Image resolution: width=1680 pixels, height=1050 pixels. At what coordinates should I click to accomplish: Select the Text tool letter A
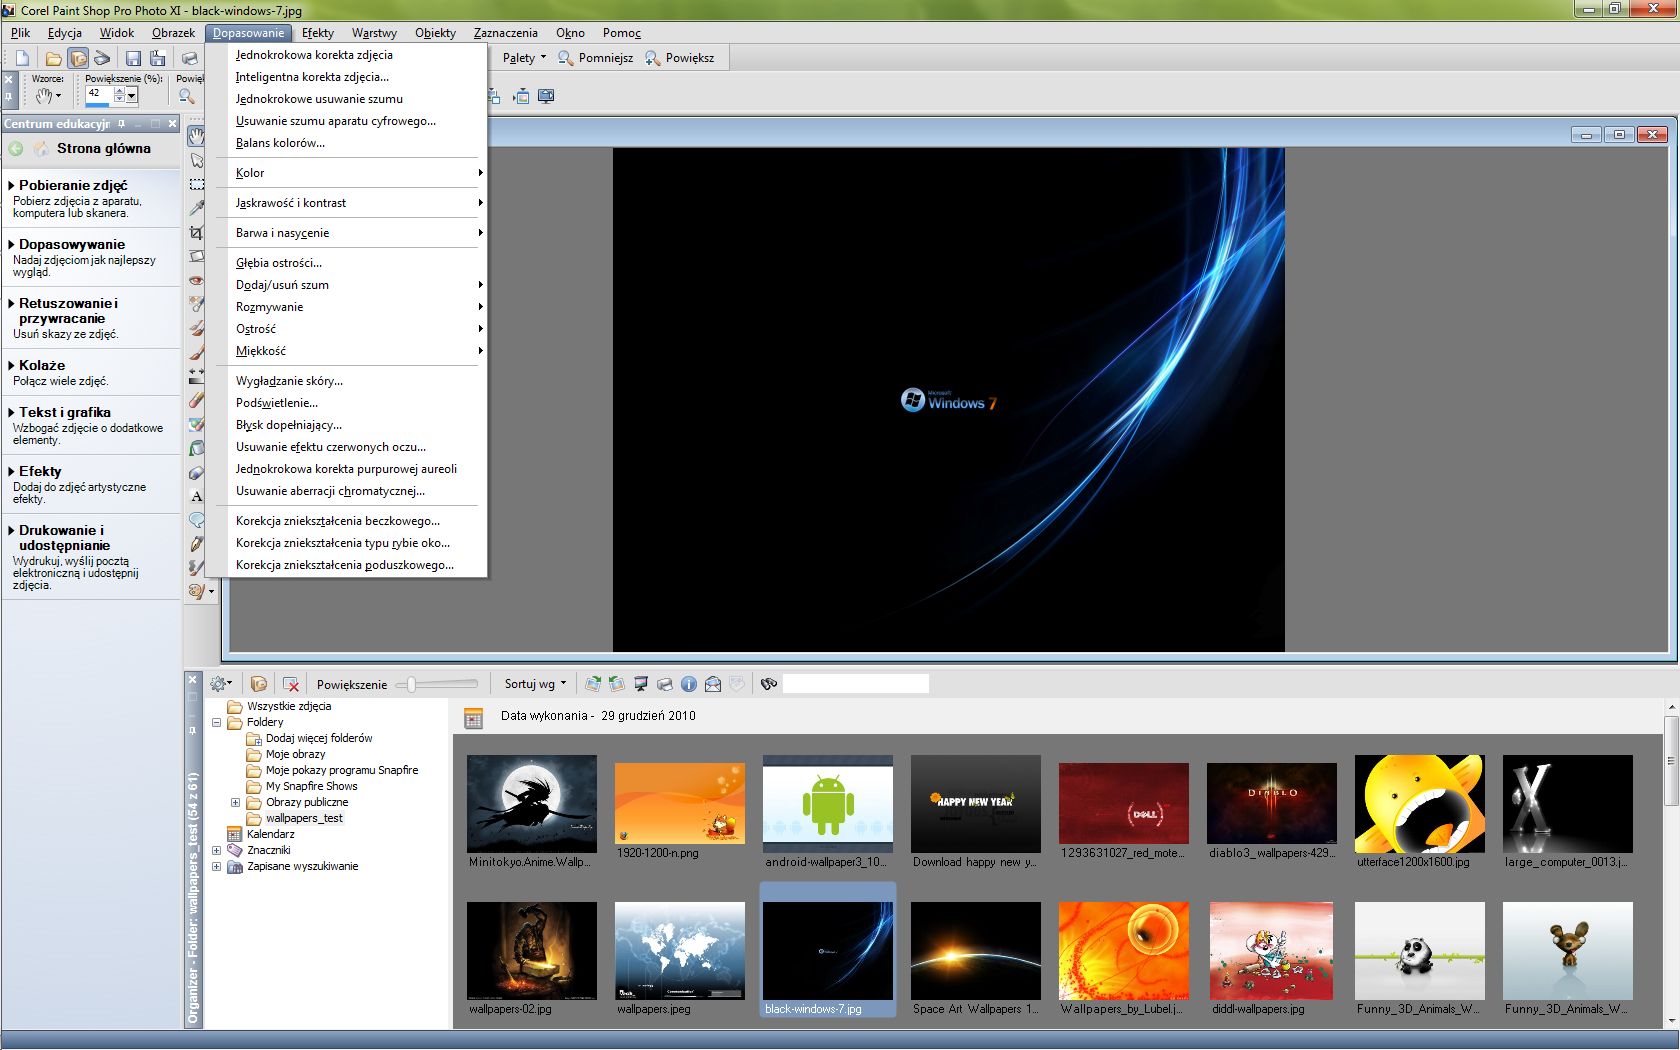pos(197,496)
